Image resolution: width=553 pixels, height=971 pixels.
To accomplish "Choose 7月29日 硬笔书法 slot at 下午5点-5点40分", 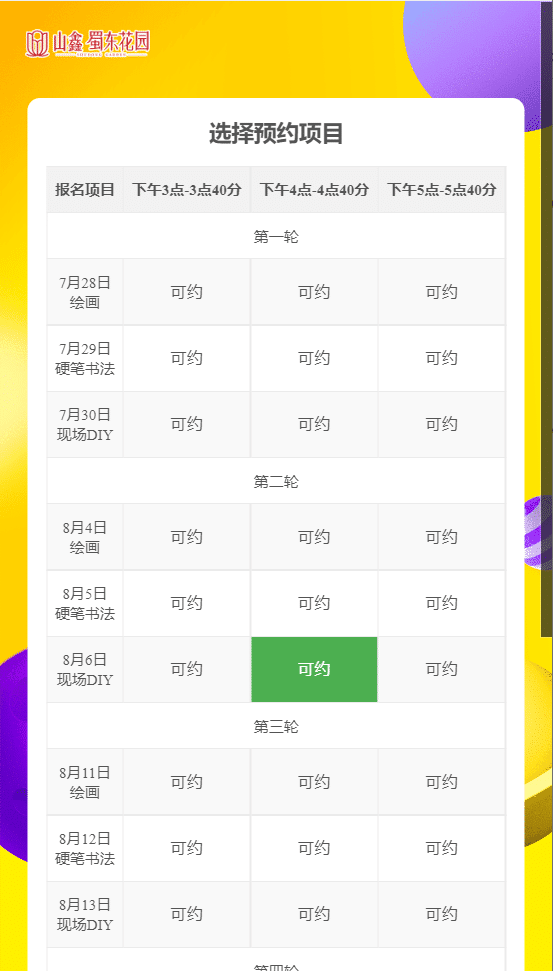I will click(442, 358).
